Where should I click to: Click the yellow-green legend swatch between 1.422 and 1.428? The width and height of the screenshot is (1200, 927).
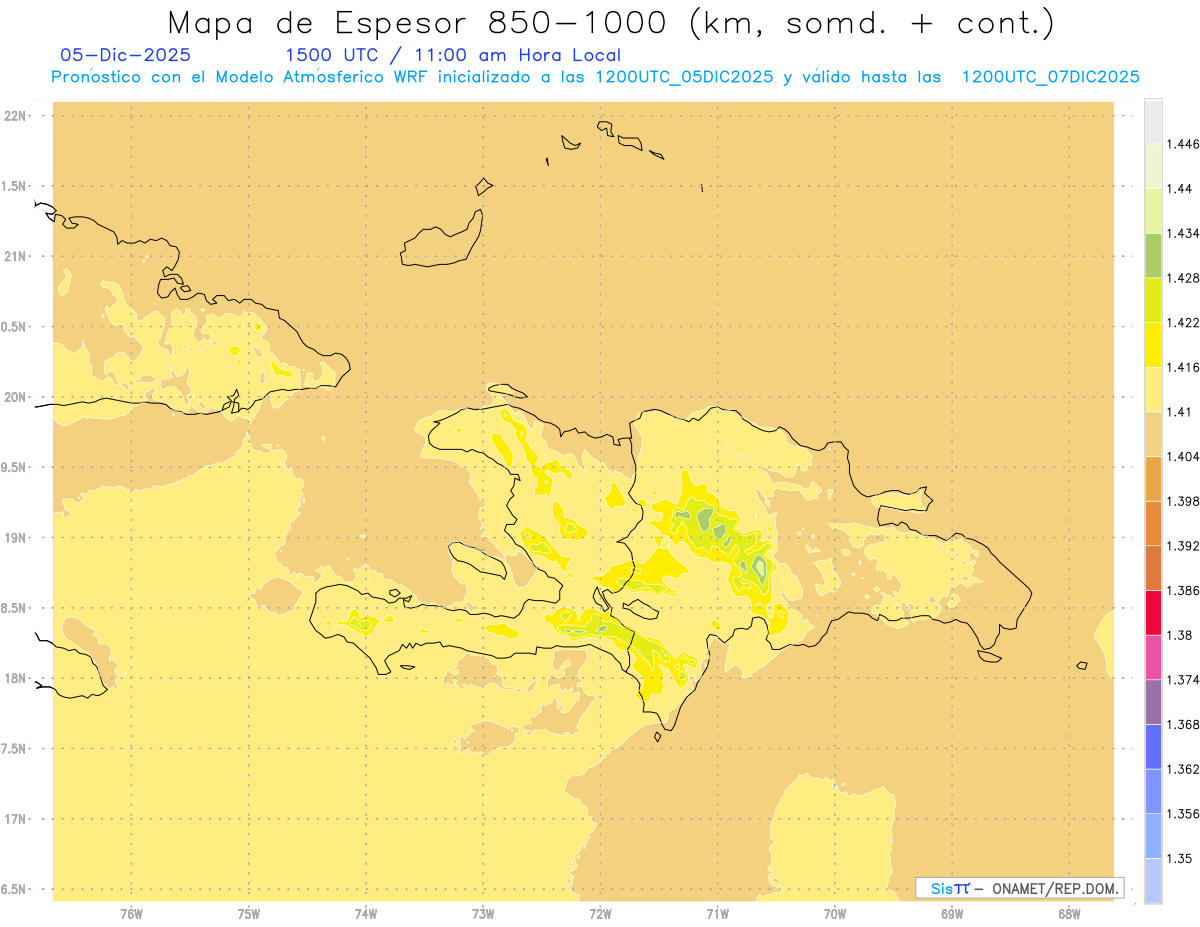point(1153,300)
